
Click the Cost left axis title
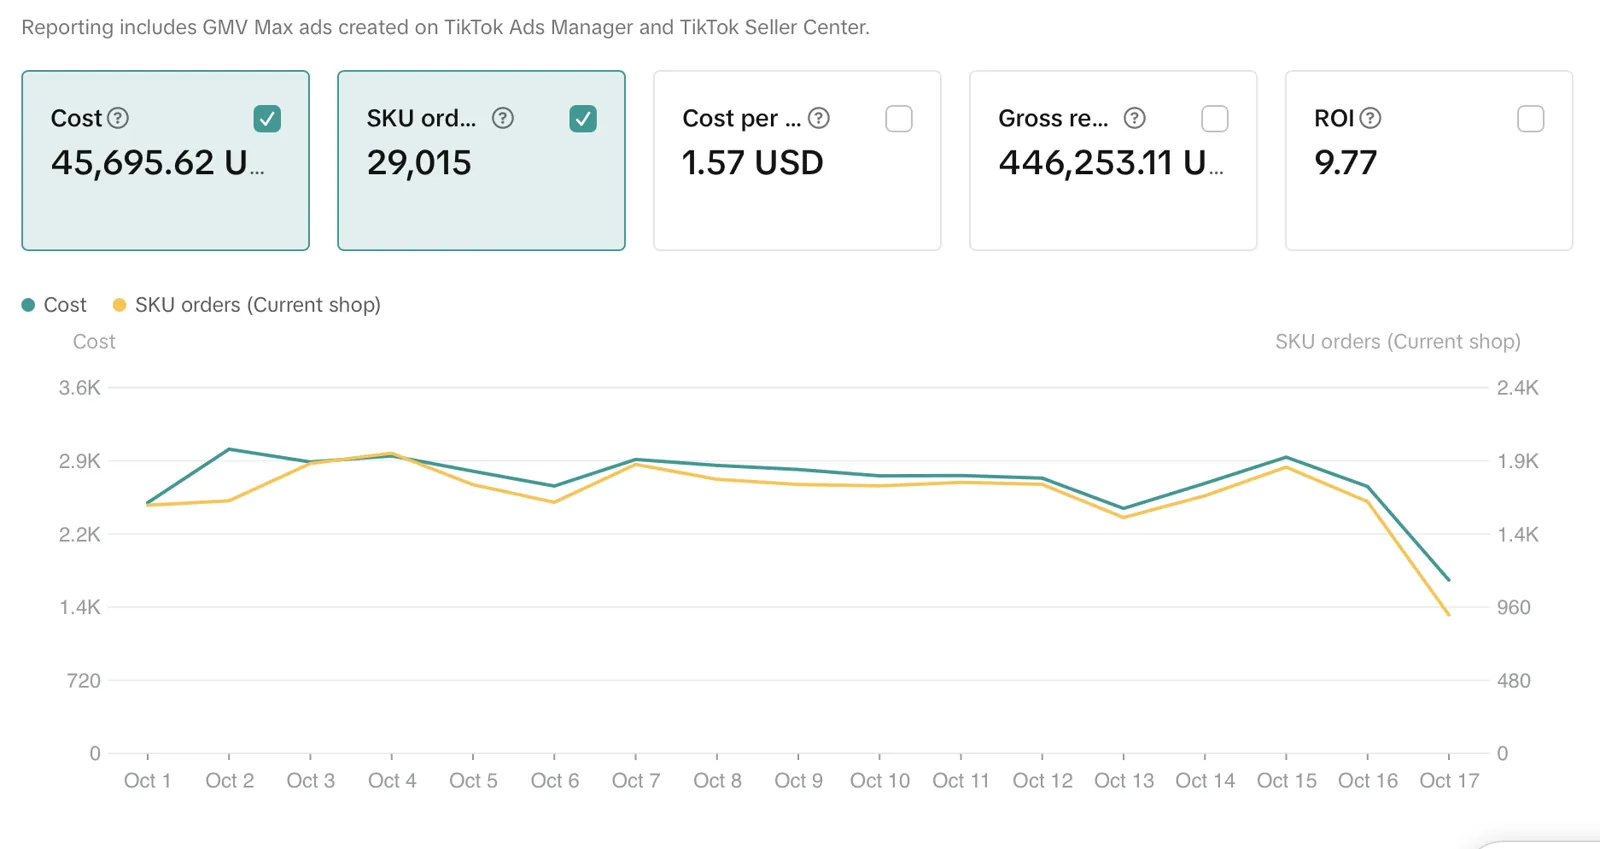coord(94,342)
